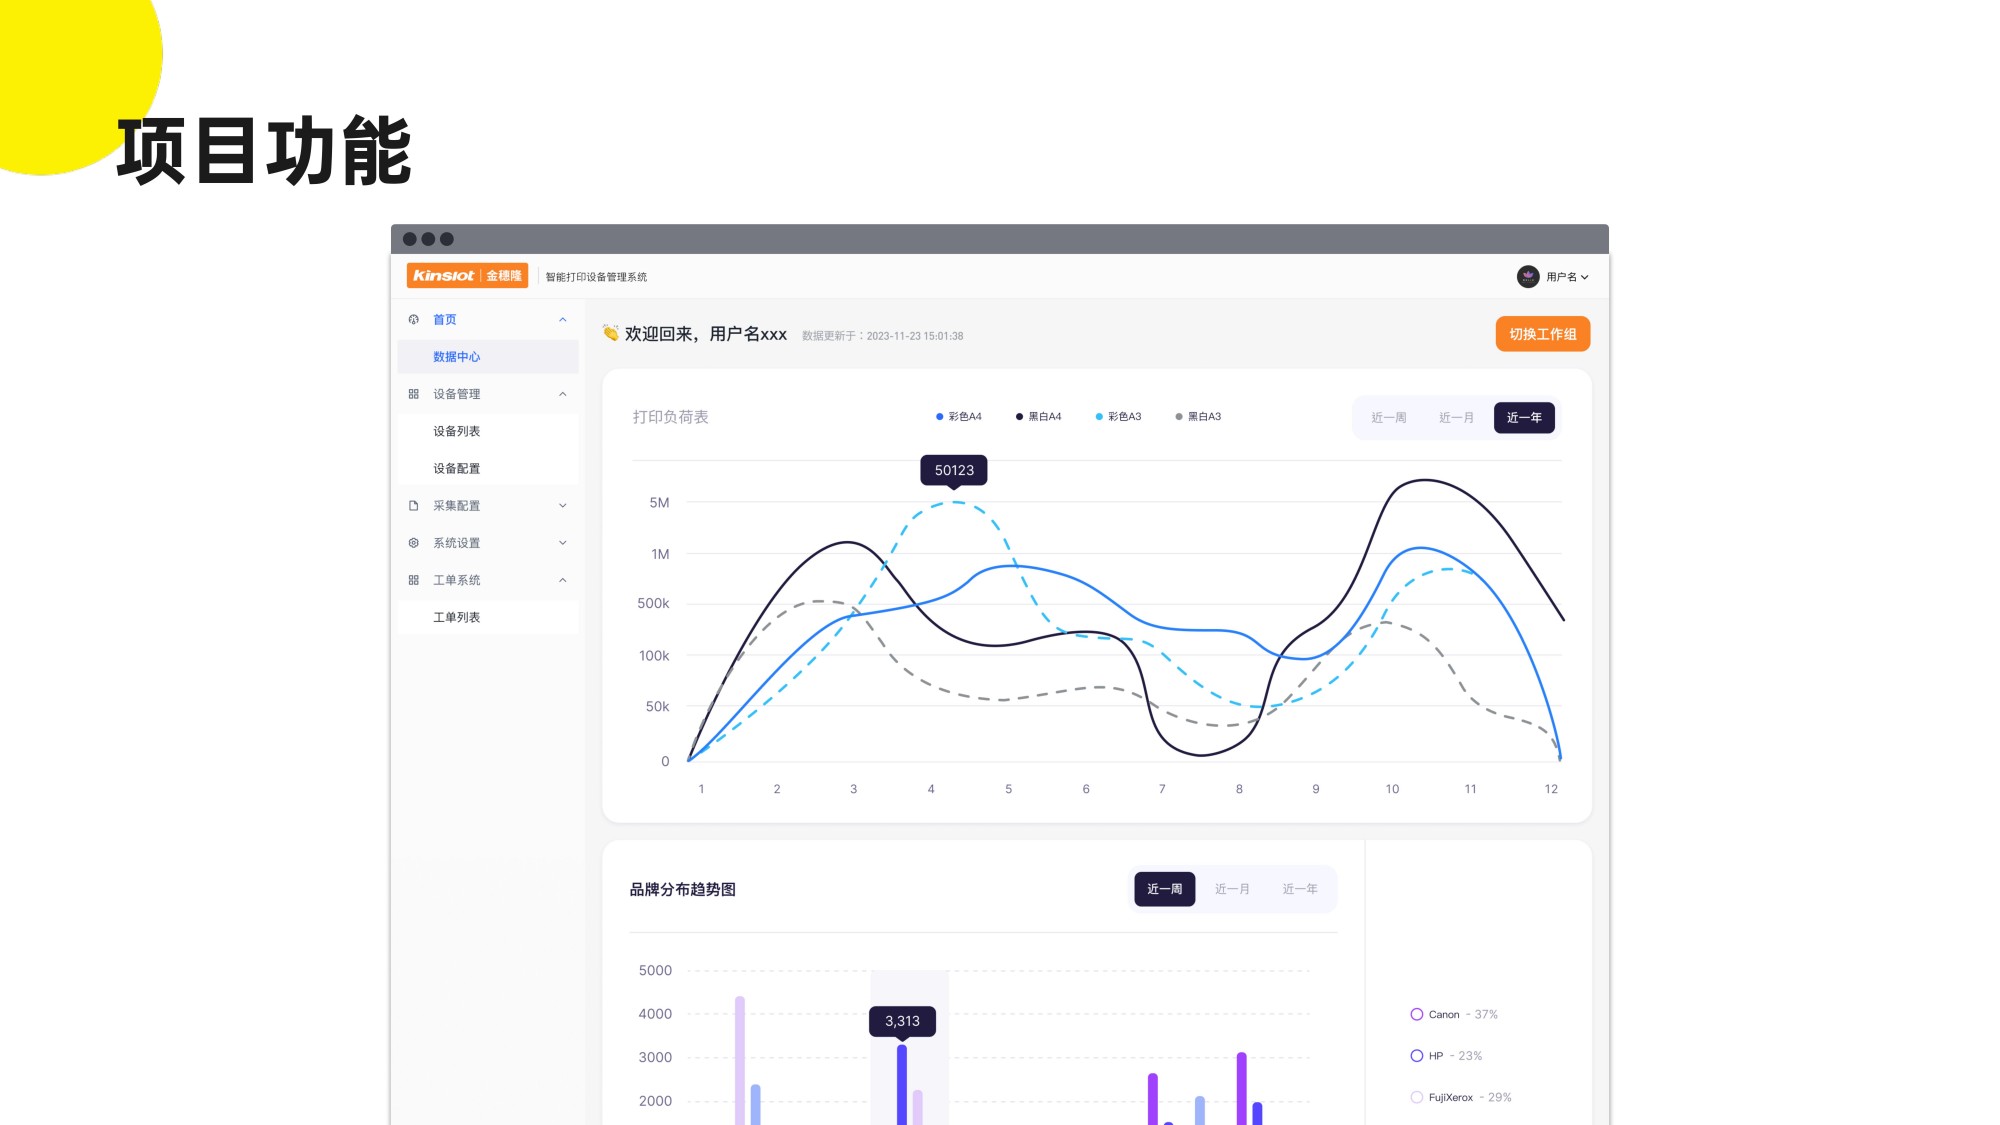
Task: Select 近一周 tab in 打印负荷表
Action: 1388,418
